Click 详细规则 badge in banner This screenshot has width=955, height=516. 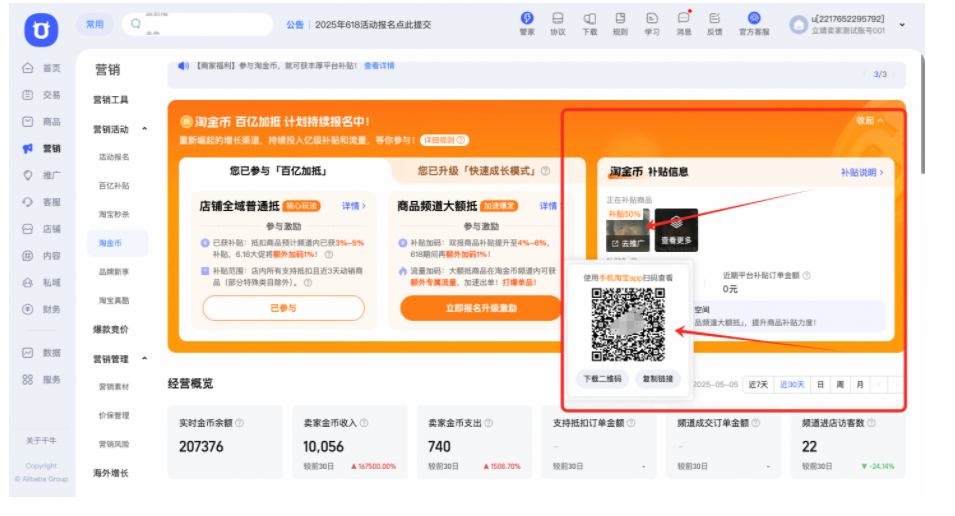[445, 140]
